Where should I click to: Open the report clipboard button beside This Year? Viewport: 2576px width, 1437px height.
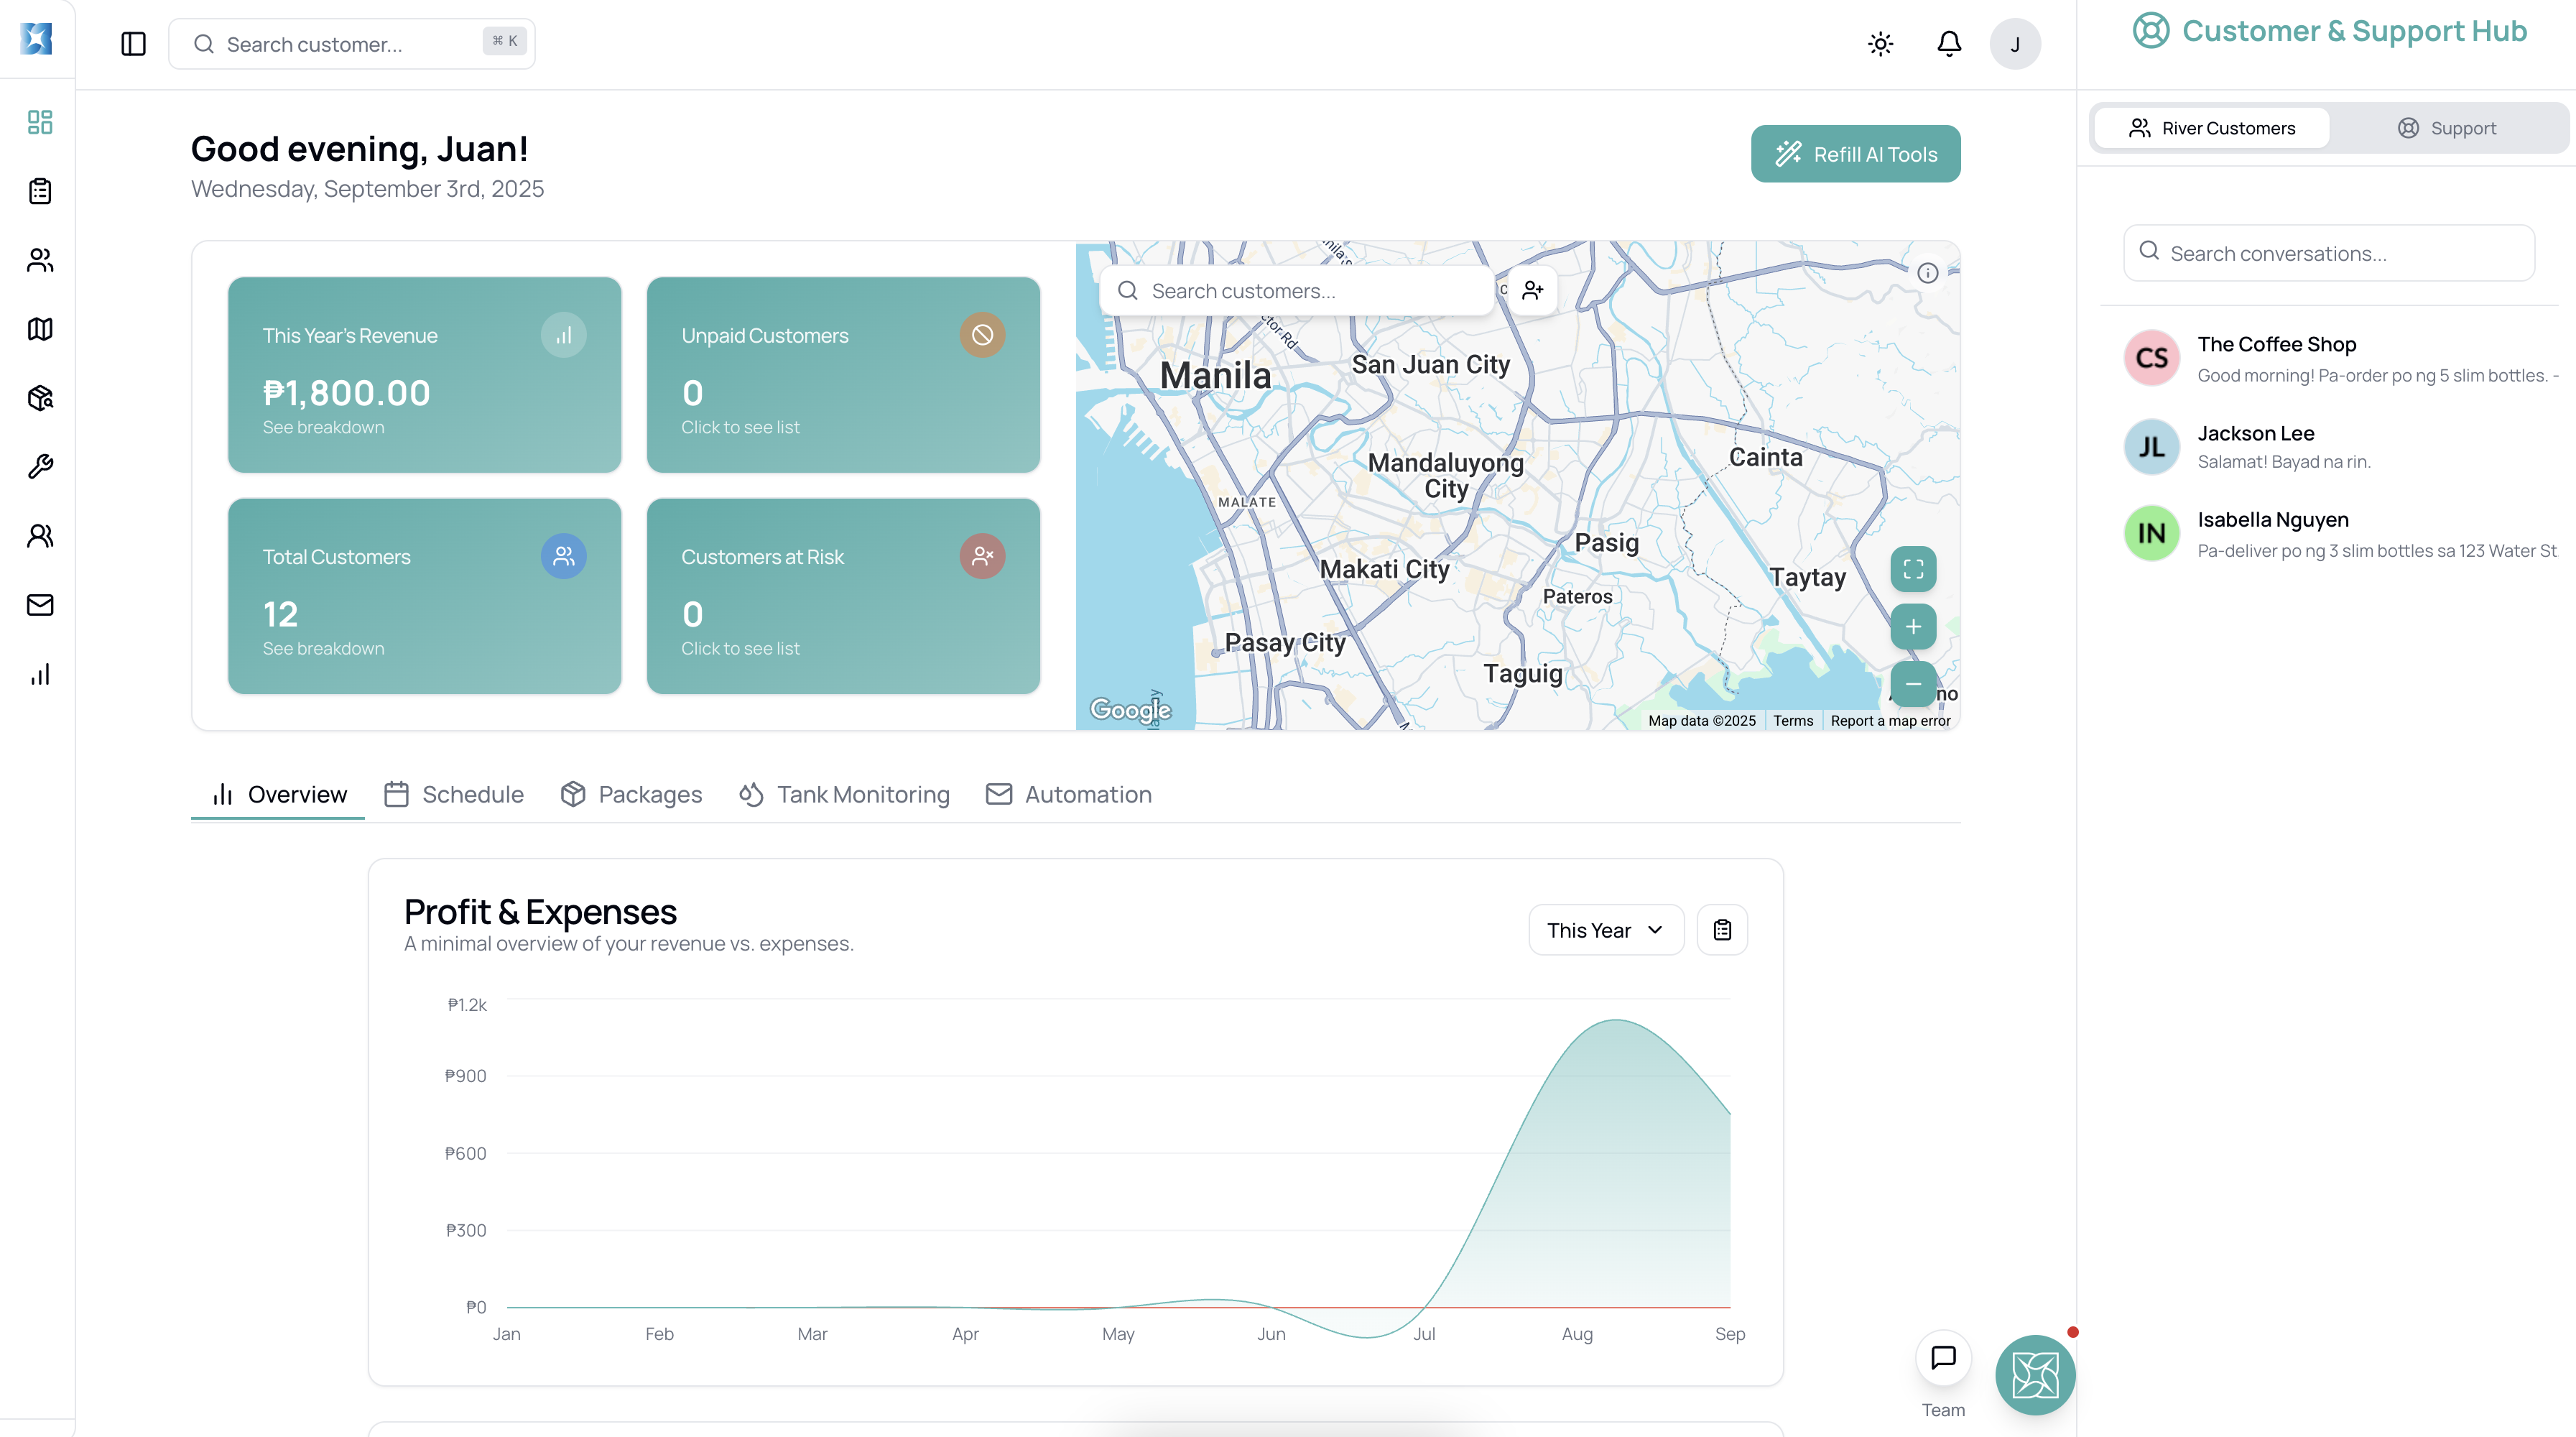click(x=1721, y=930)
